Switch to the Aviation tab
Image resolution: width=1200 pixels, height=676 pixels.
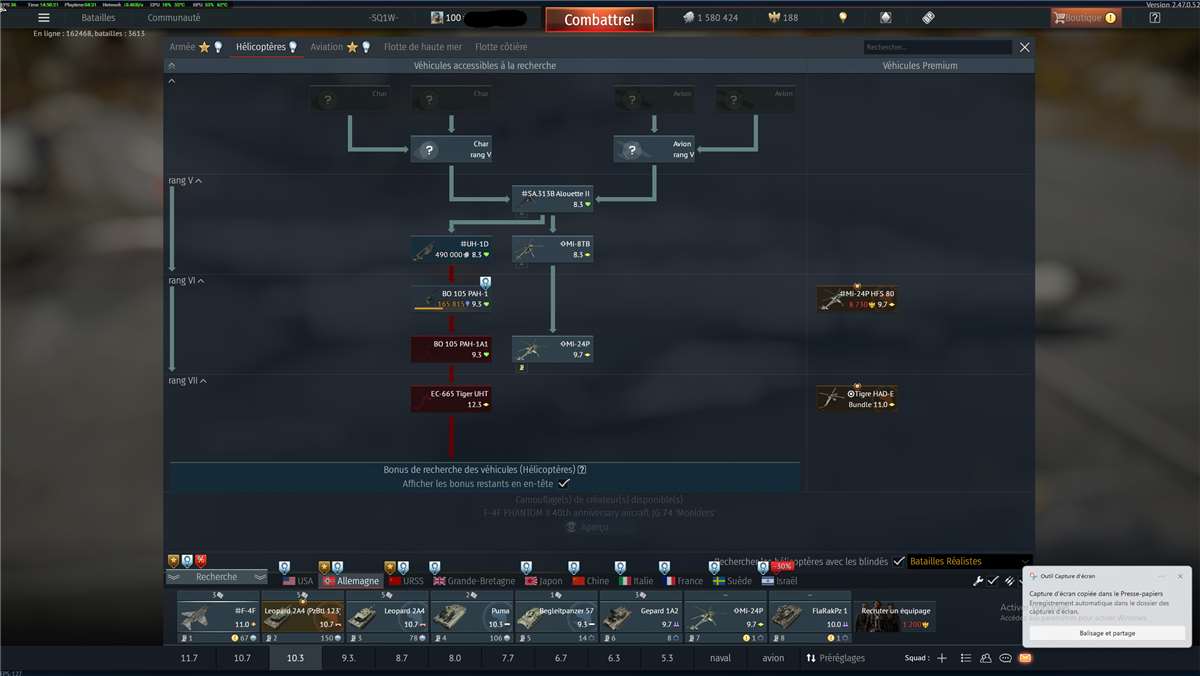coord(326,47)
